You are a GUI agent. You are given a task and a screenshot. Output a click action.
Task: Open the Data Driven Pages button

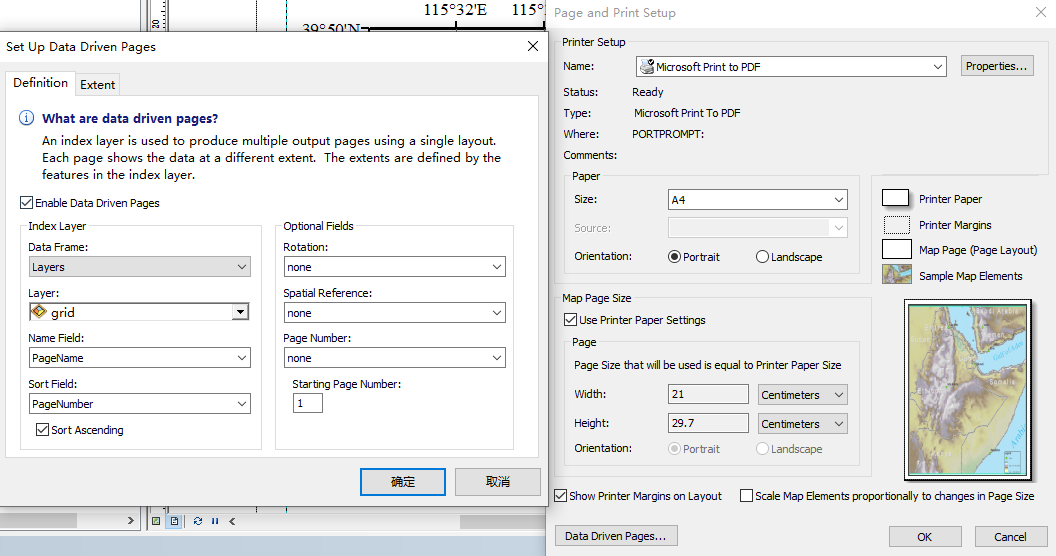(x=616, y=536)
